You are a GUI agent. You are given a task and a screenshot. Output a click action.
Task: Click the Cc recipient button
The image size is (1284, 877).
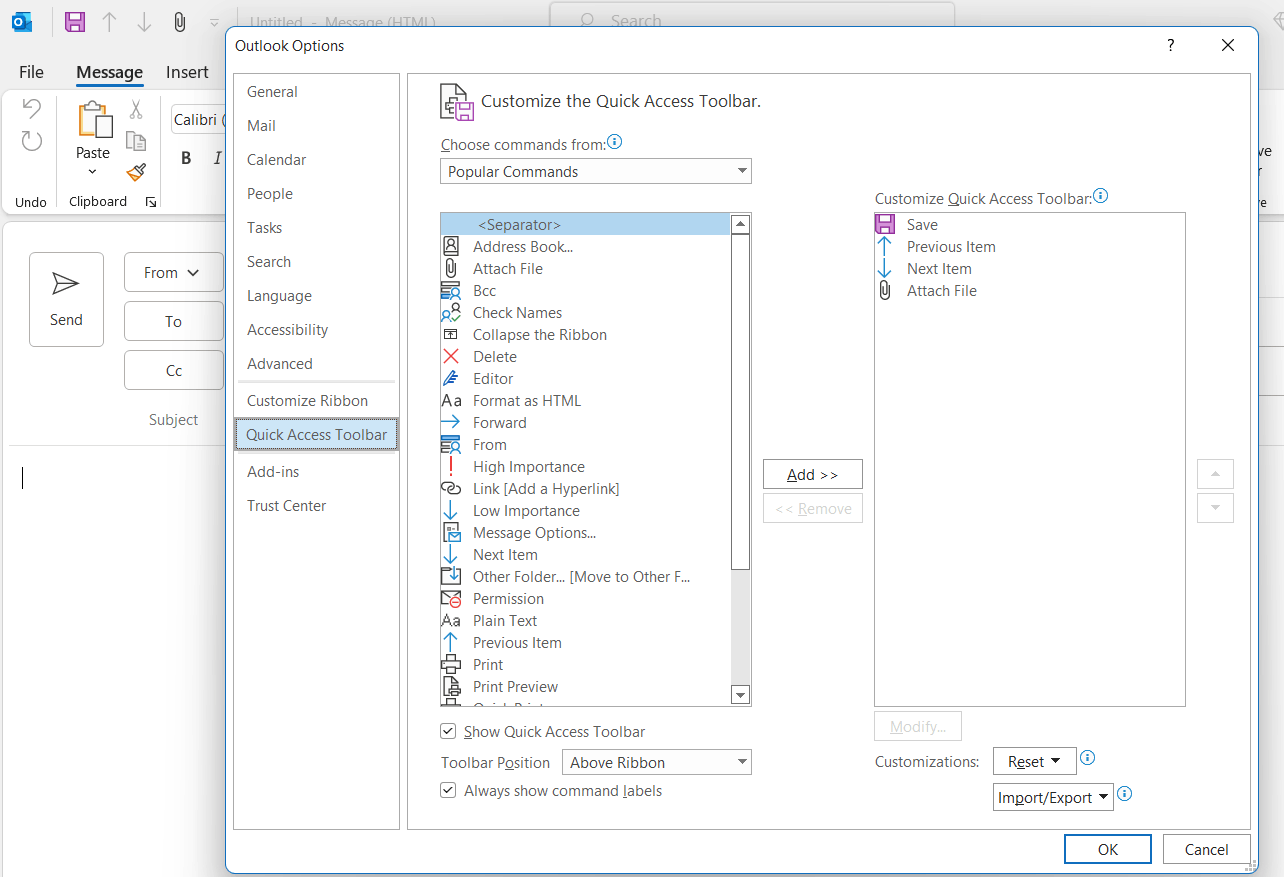click(173, 370)
